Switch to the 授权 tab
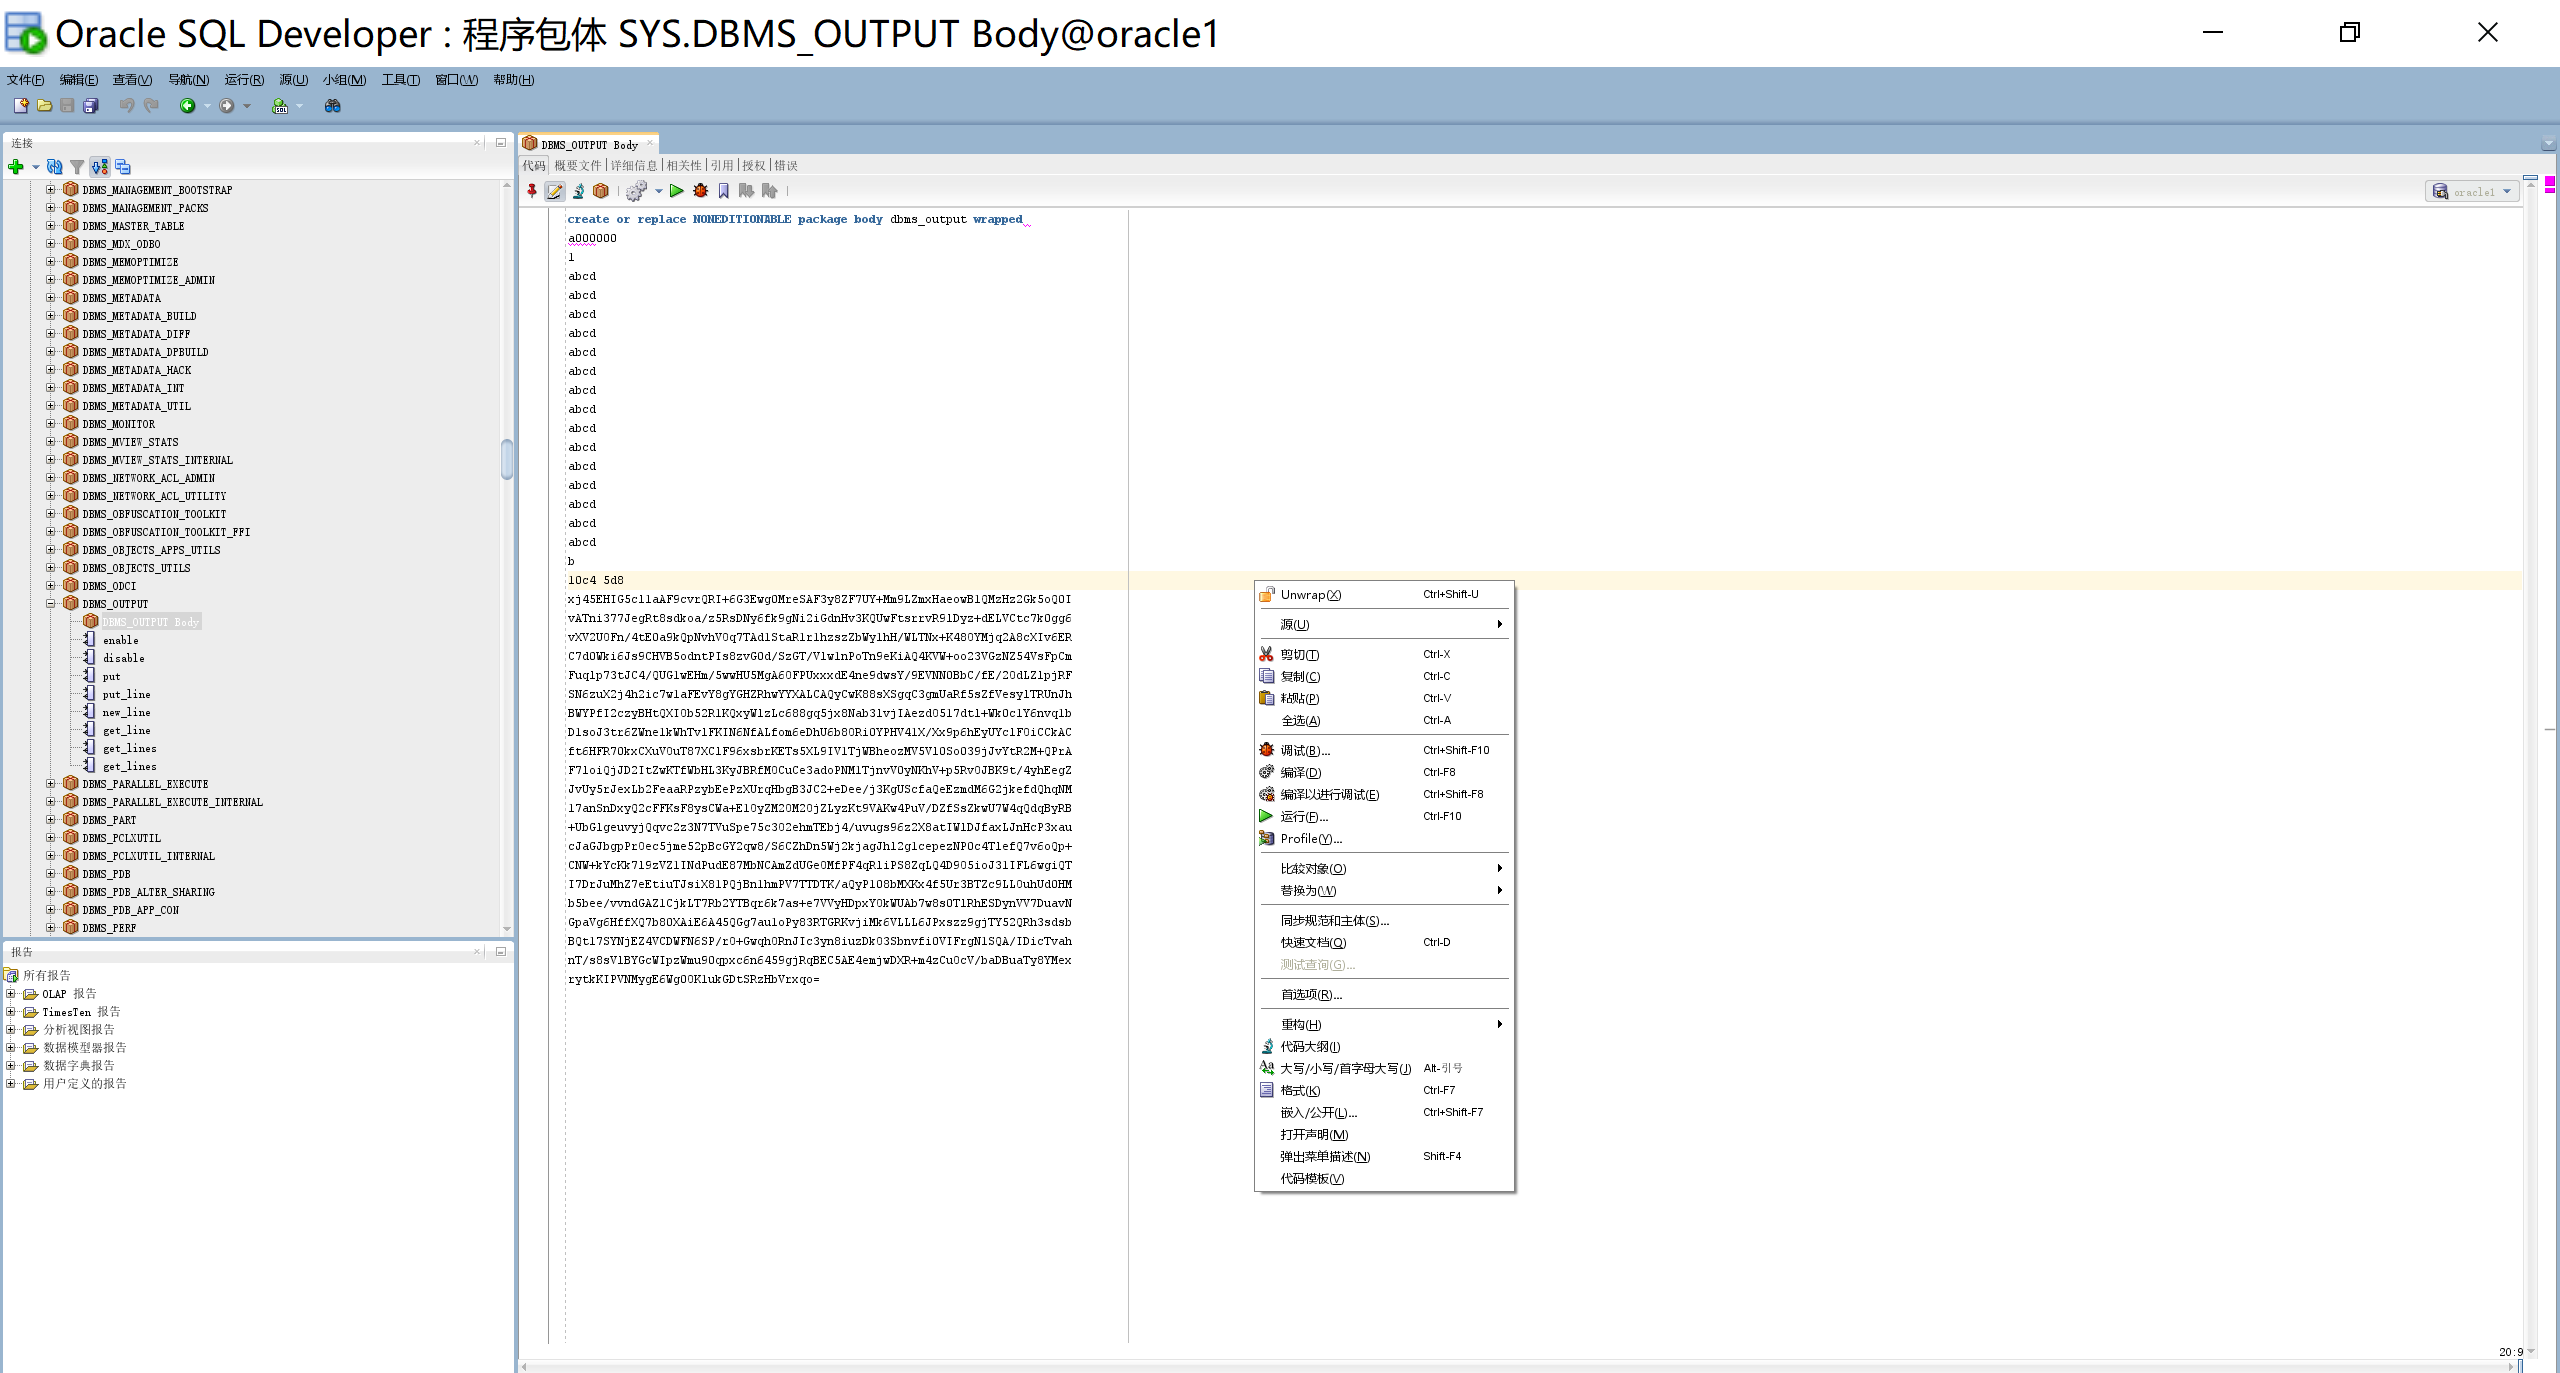This screenshot has height=1373, width=2560. click(x=753, y=166)
